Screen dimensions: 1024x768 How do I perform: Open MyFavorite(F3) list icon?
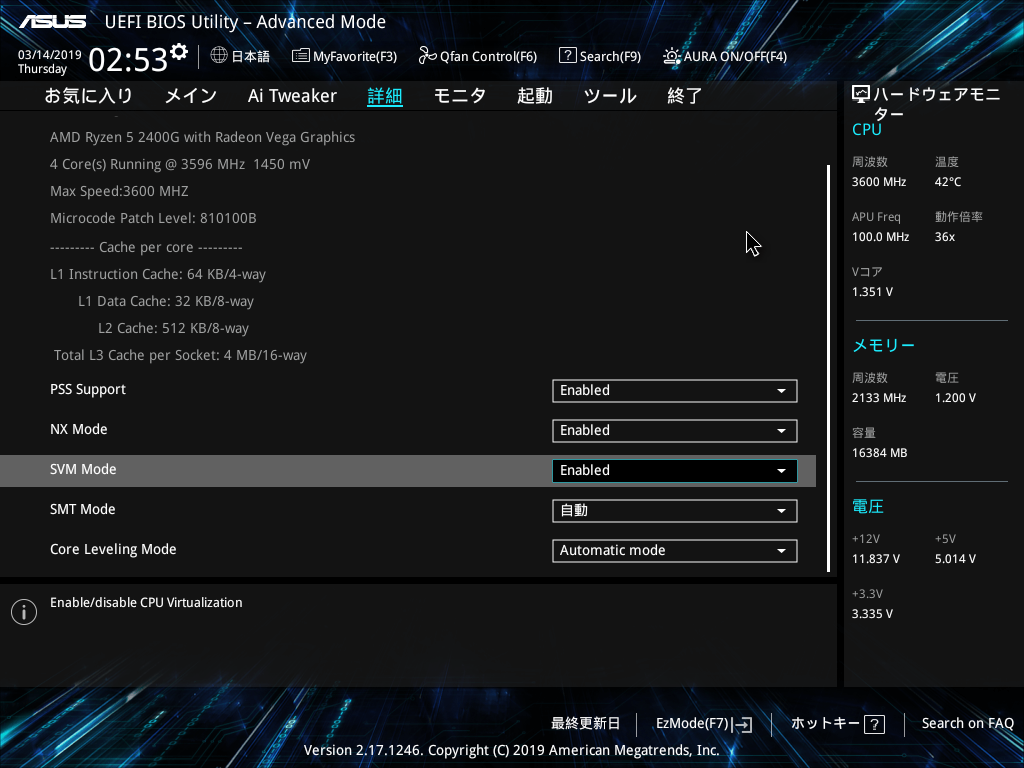point(300,56)
